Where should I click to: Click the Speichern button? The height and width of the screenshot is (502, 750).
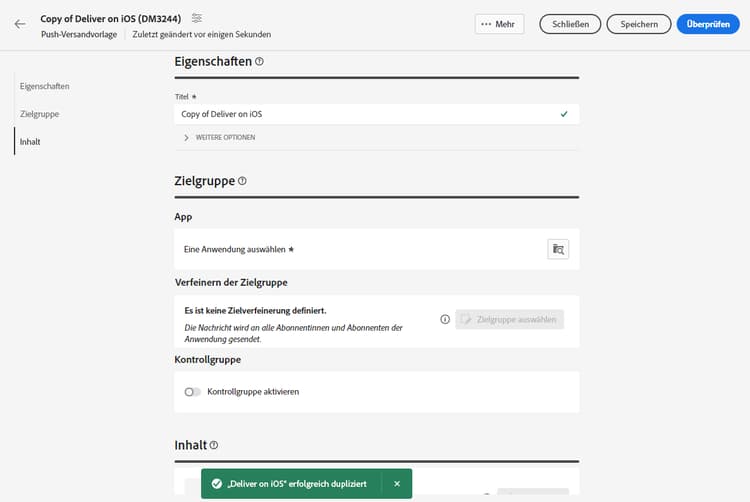click(x=639, y=24)
